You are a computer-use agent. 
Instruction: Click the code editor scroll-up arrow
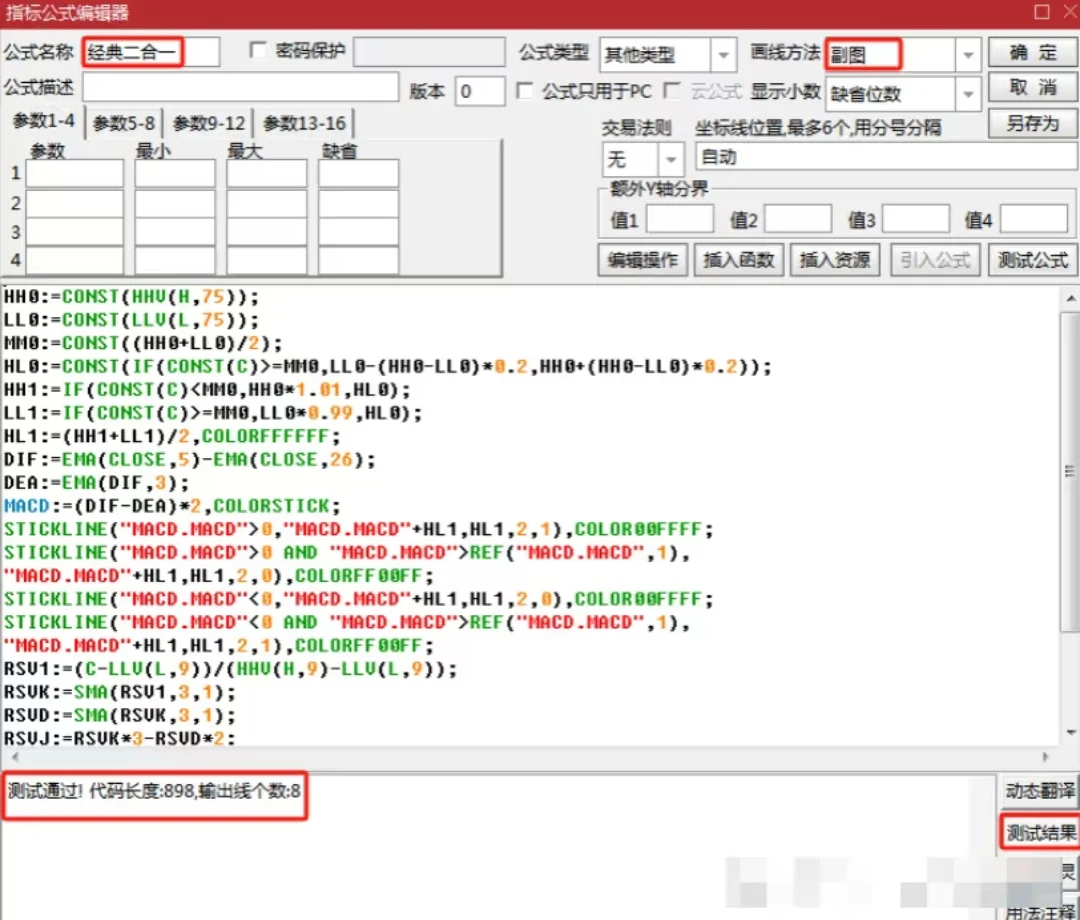pyautogui.click(x=1070, y=297)
